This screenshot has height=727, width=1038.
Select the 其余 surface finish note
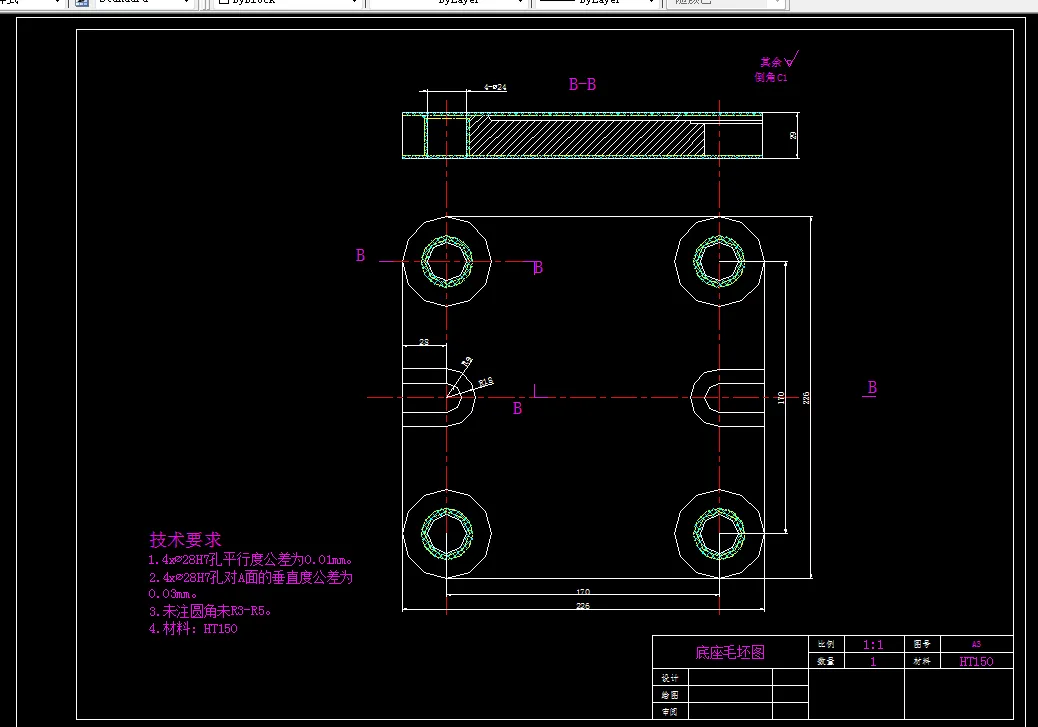[x=771, y=62]
